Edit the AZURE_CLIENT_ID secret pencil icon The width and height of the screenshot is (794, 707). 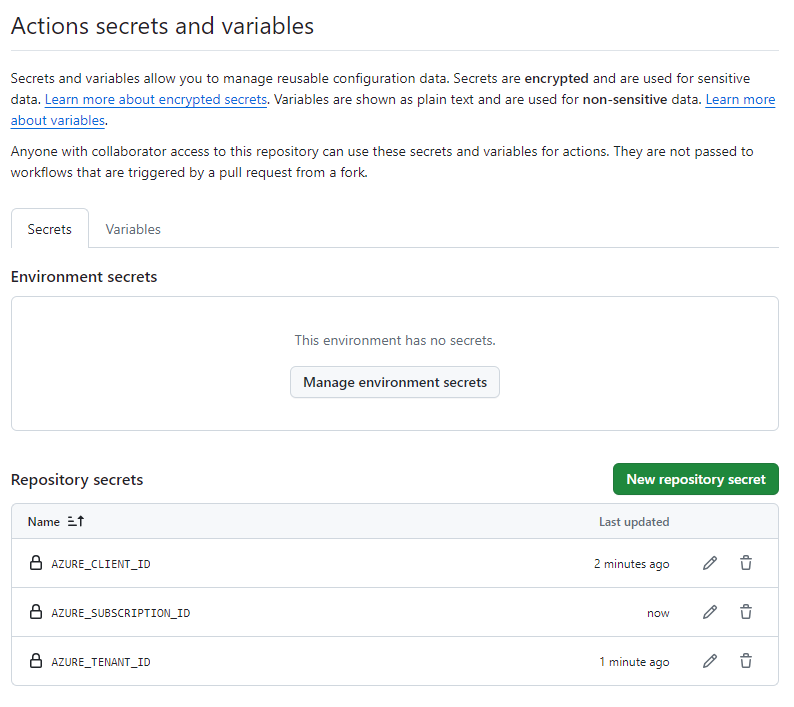[x=710, y=563]
